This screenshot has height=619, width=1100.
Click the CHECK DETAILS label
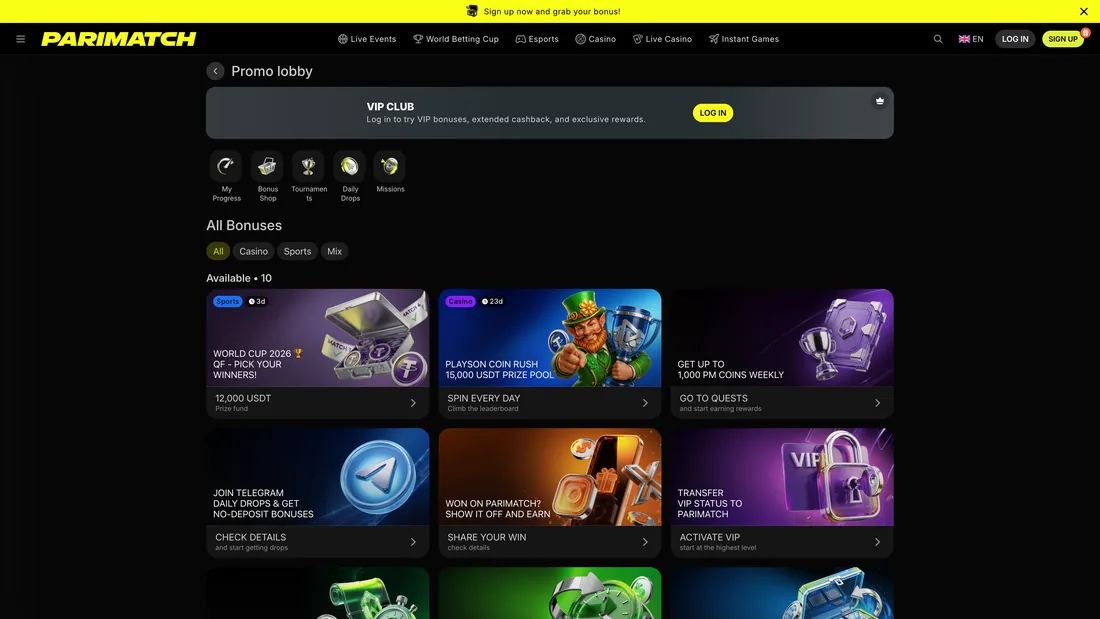pos(250,537)
